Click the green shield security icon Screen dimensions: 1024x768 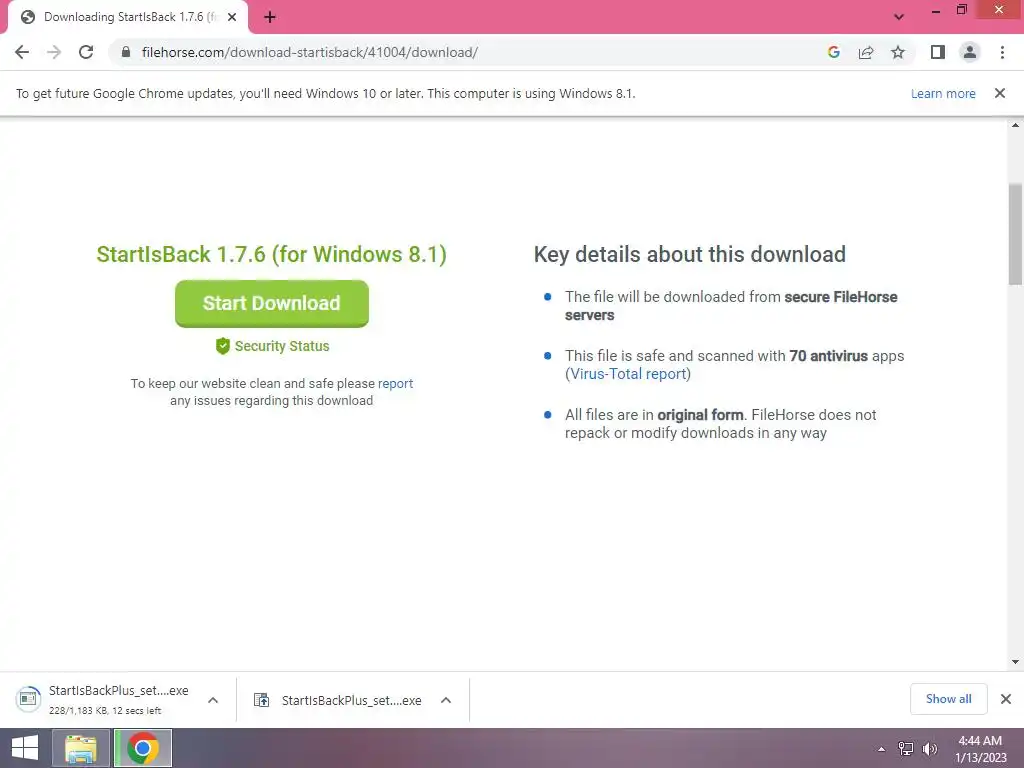click(223, 346)
